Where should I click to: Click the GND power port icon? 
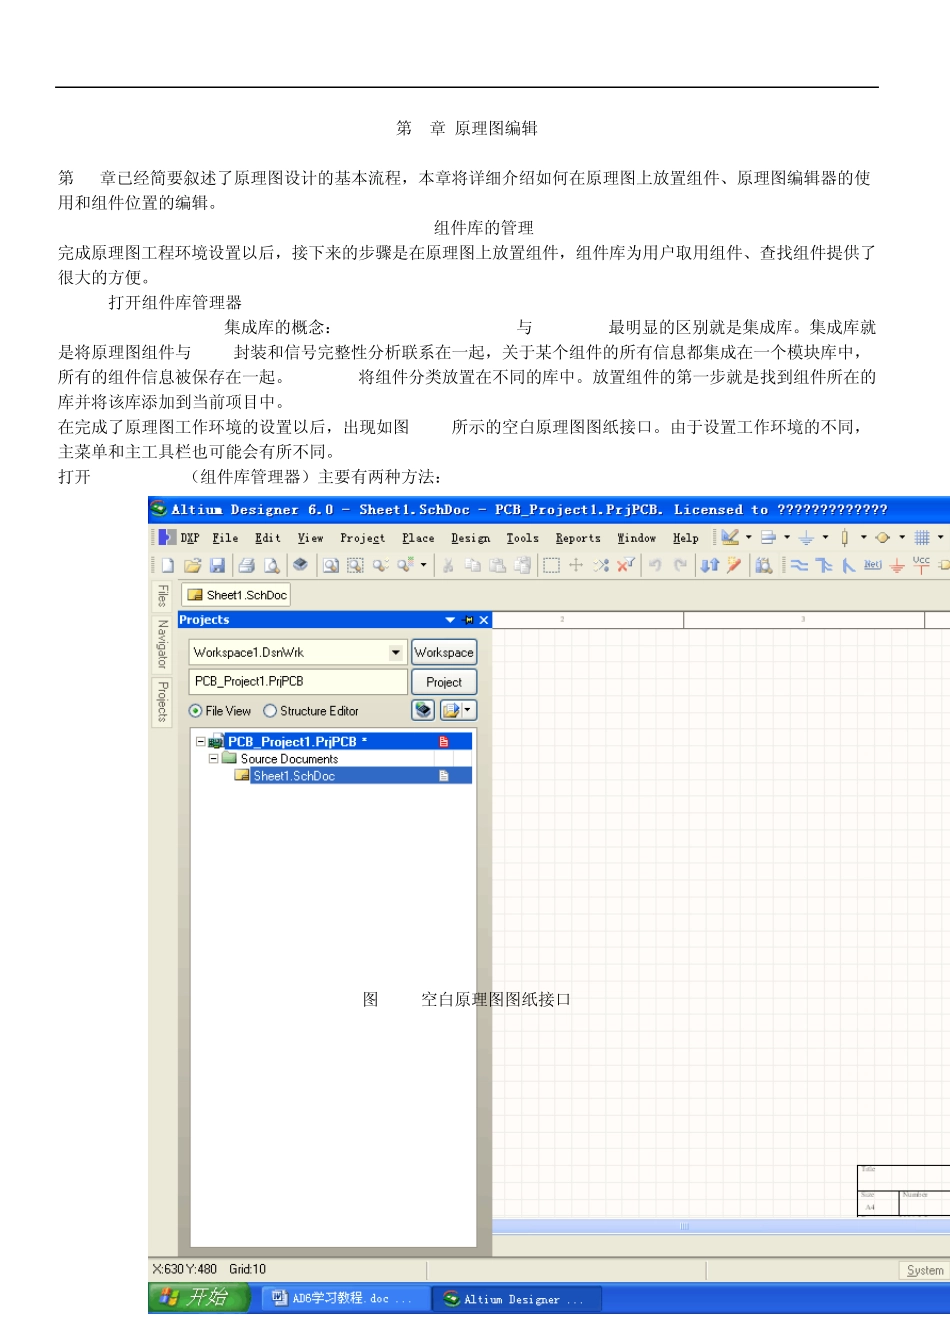coord(897,566)
